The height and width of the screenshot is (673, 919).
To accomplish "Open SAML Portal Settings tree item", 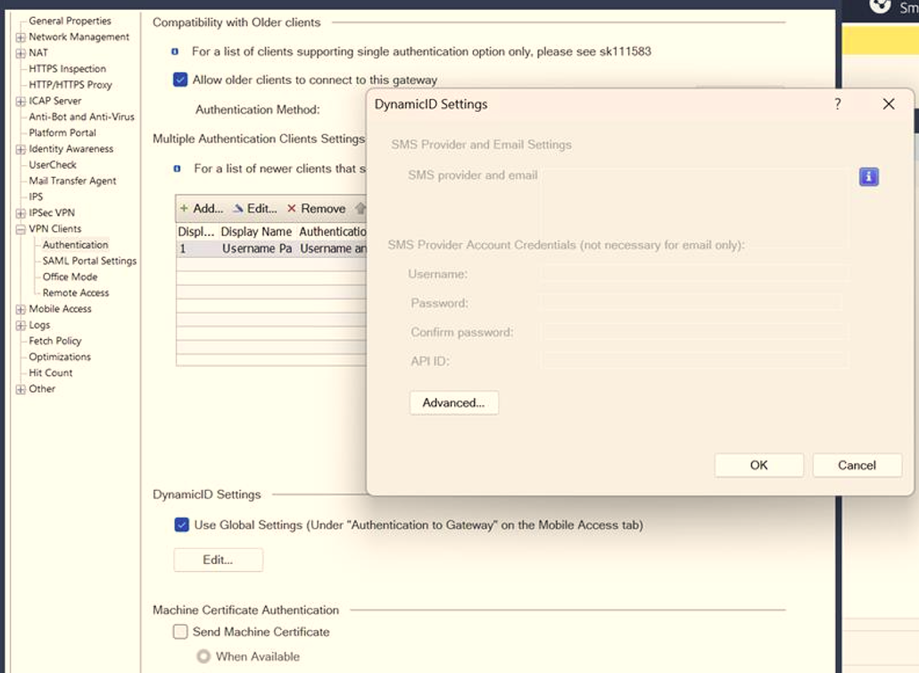I will pyautogui.click(x=89, y=260).
